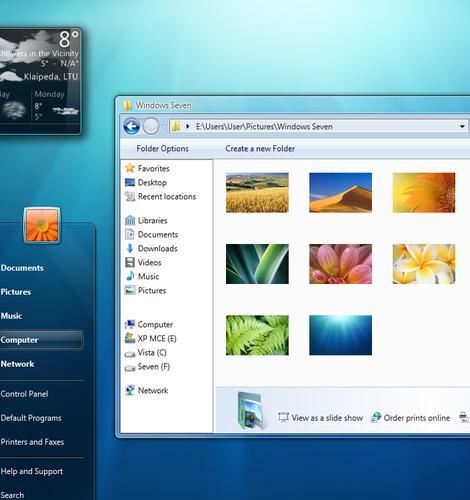
Task: Click the 8° temperature on weather gadget
Action: tap(69, 39)
